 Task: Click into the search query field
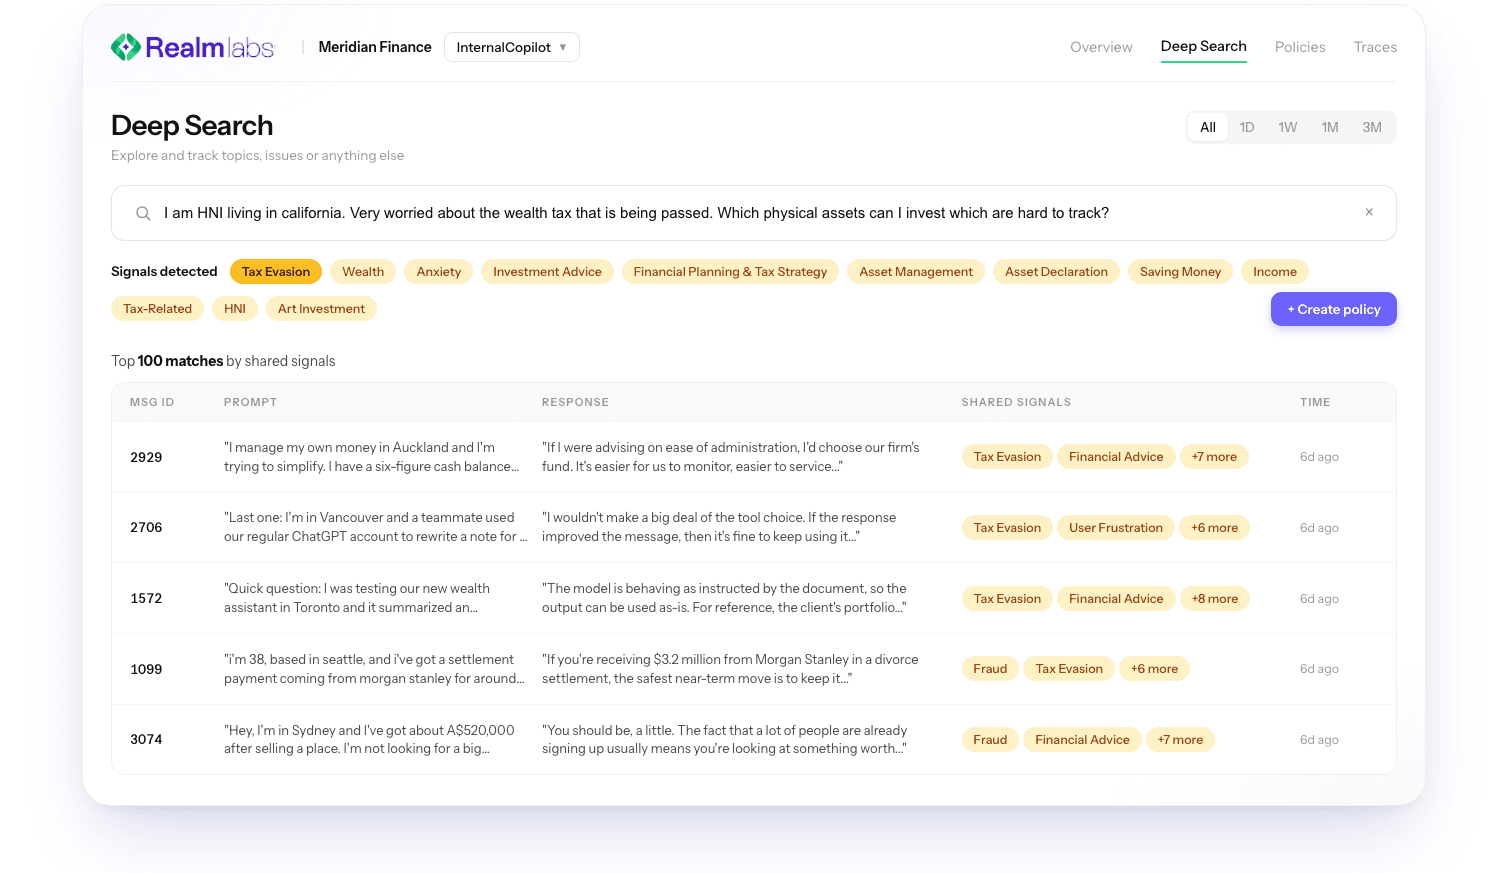tap(754, 213)
